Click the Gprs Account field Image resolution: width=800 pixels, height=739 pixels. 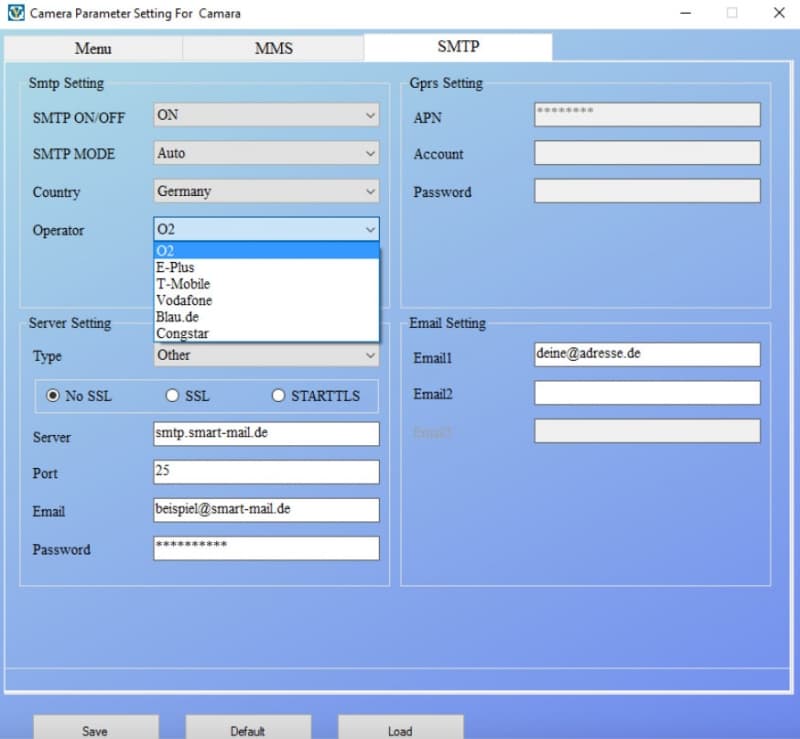coord(647,153)
